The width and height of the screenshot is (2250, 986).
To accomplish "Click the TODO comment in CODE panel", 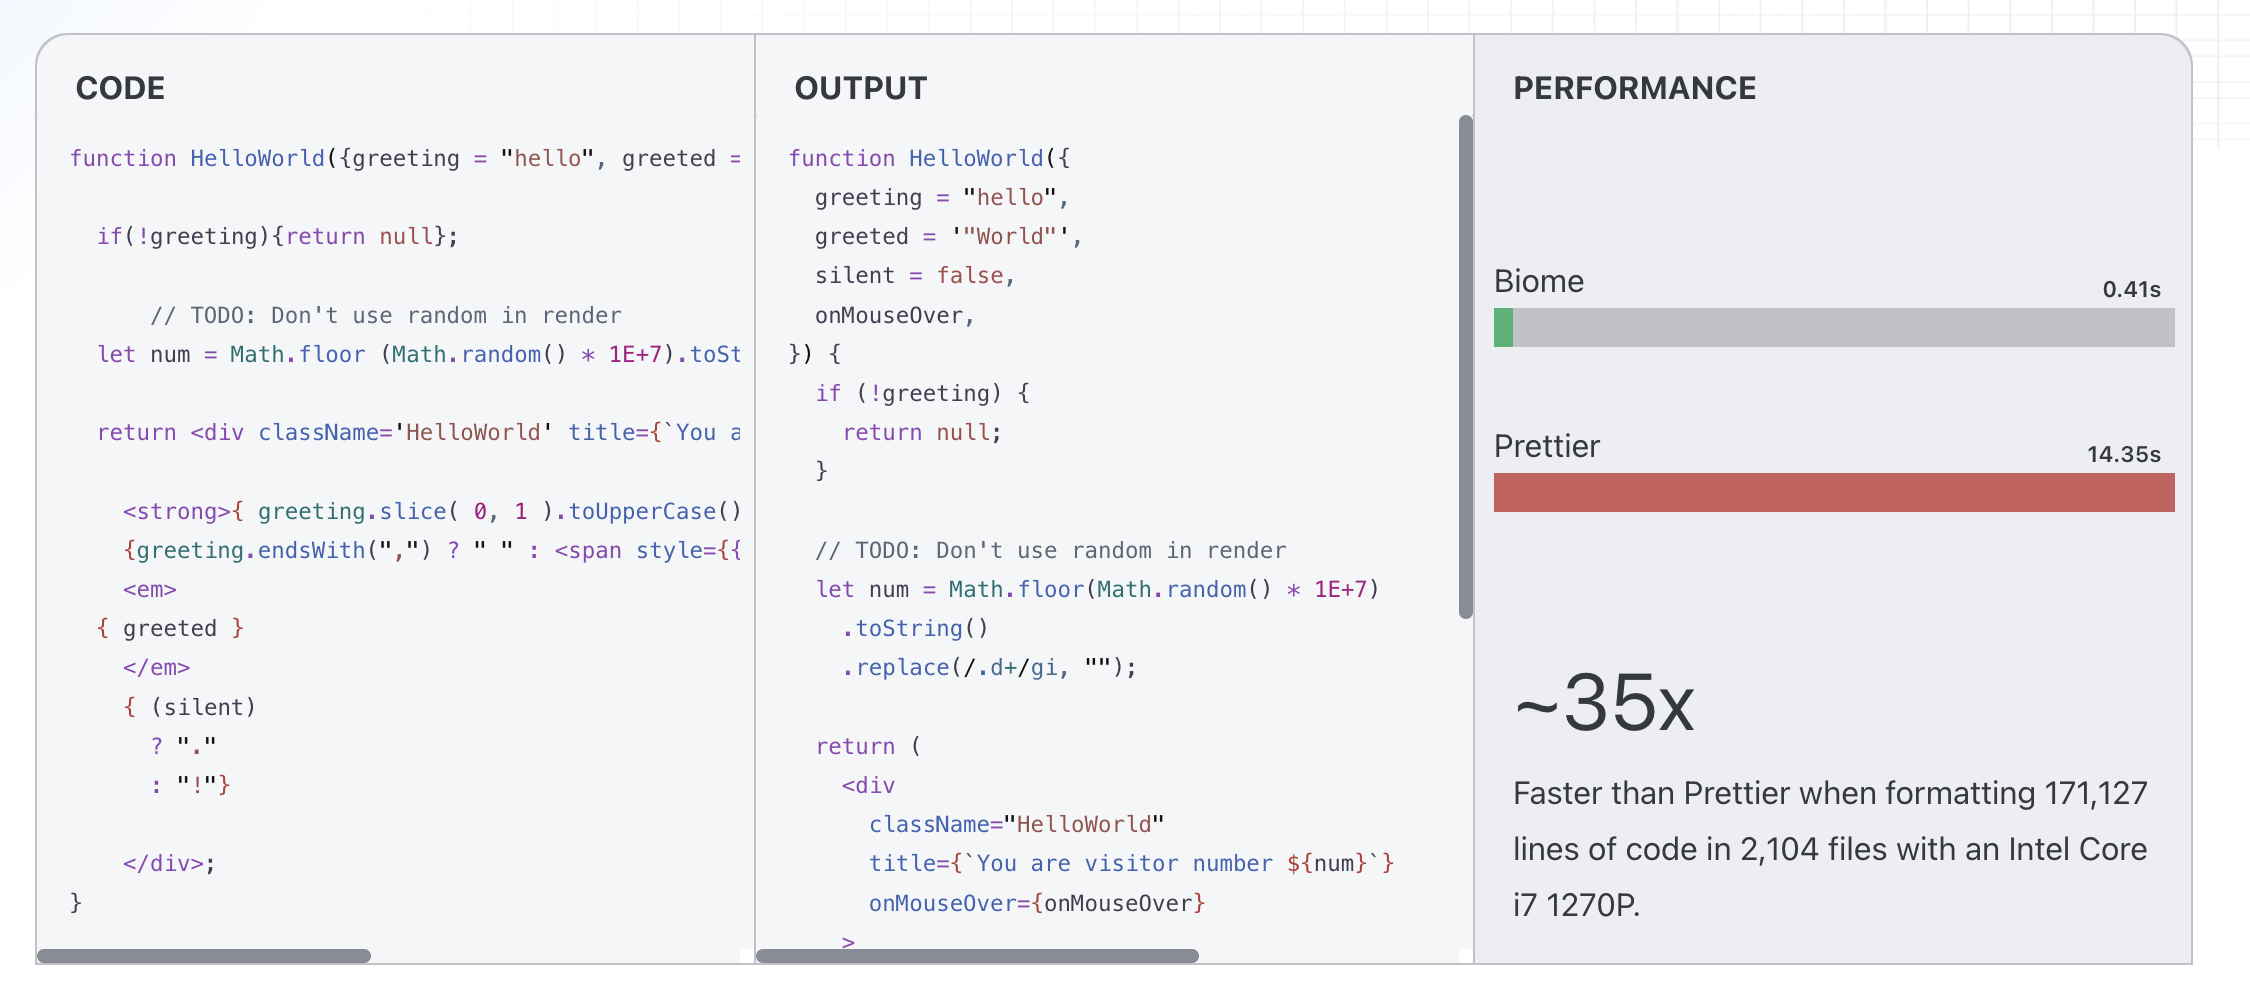I will (385, 315).
